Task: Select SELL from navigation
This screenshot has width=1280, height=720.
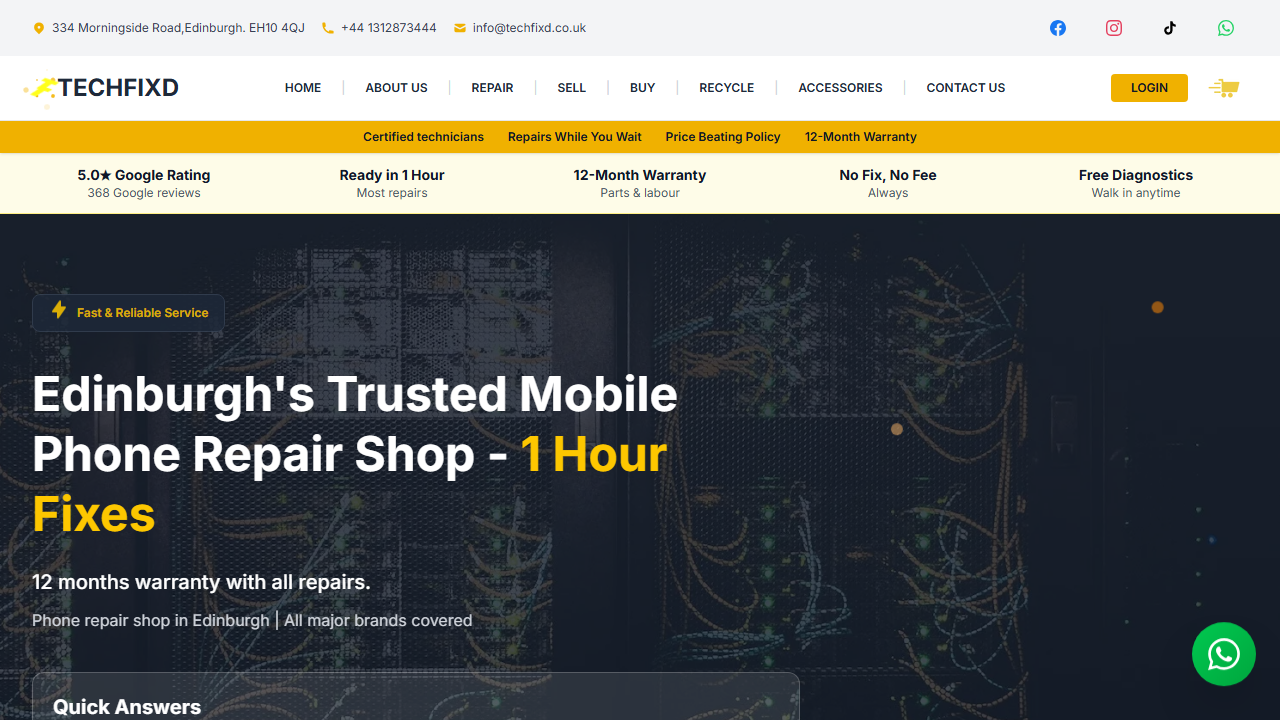Action: (572, 88)
